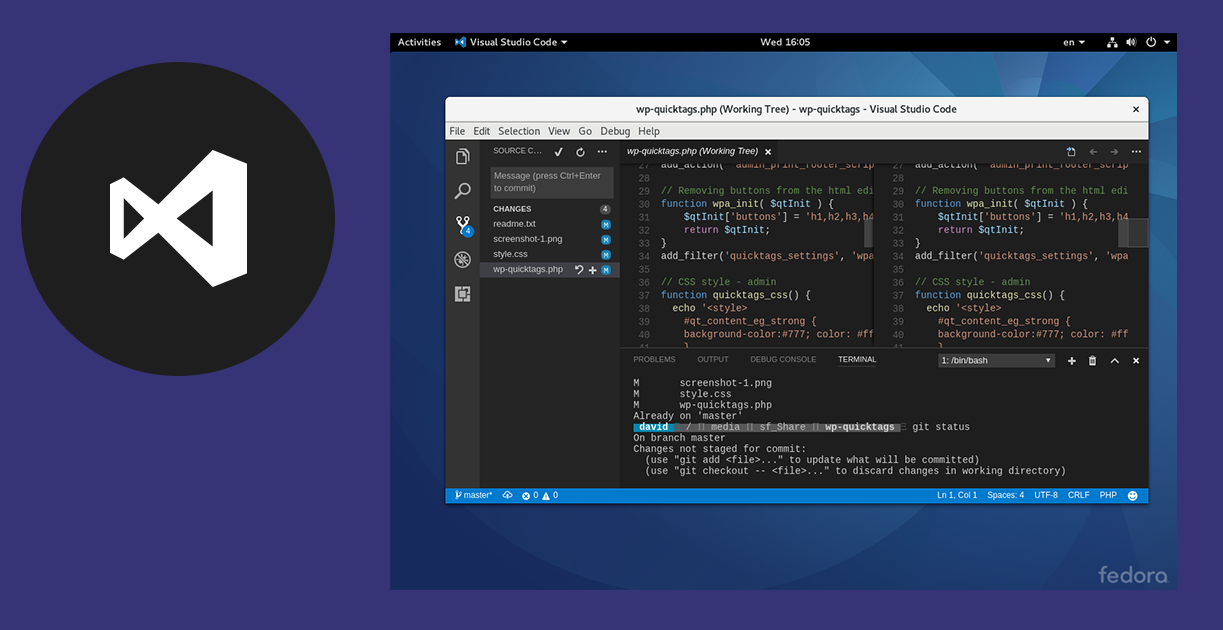Open the Edit menu
Image resolution: width=1223 pixels, height=630 pixels.
pyautogui.click(x=482, y=131)
